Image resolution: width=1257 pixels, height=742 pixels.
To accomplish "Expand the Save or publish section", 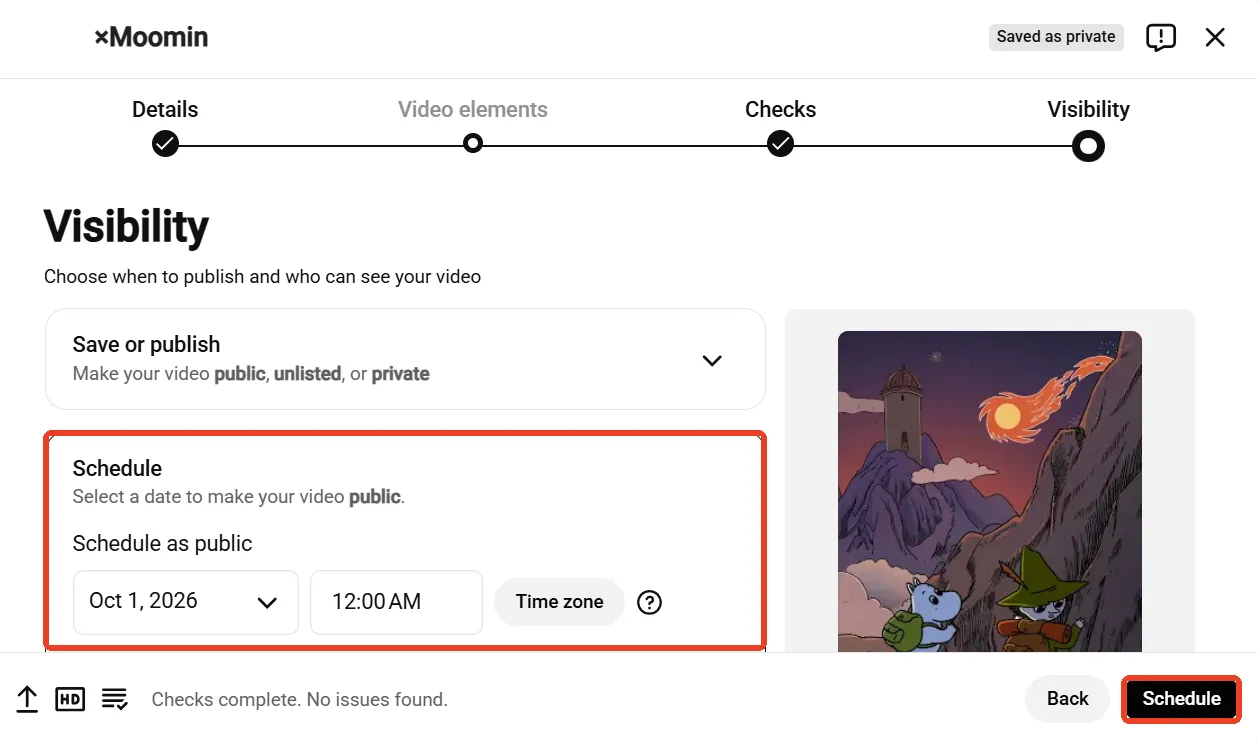I will [x=405, y=359].
